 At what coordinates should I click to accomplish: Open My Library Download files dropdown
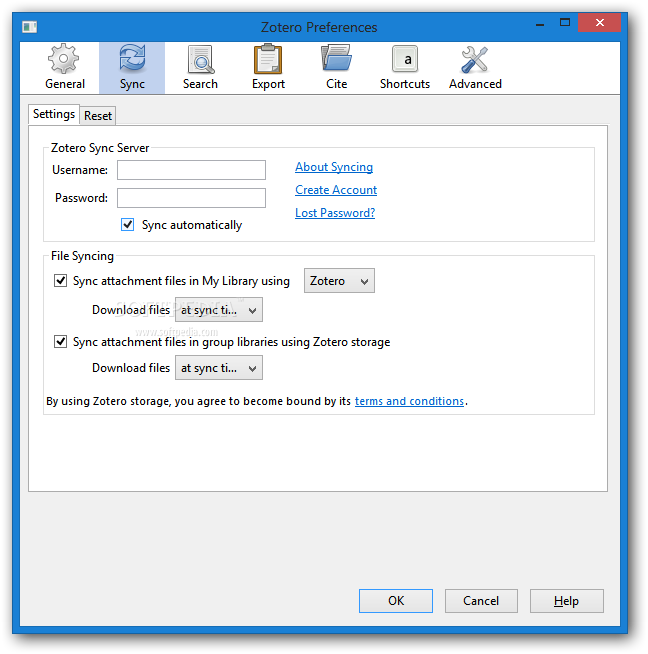[219, 310]
